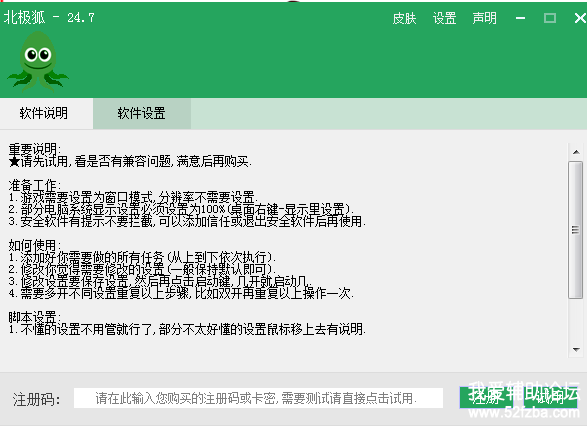Close the 北极狐 window
The image size is (587, 426).
click(580, 18)
